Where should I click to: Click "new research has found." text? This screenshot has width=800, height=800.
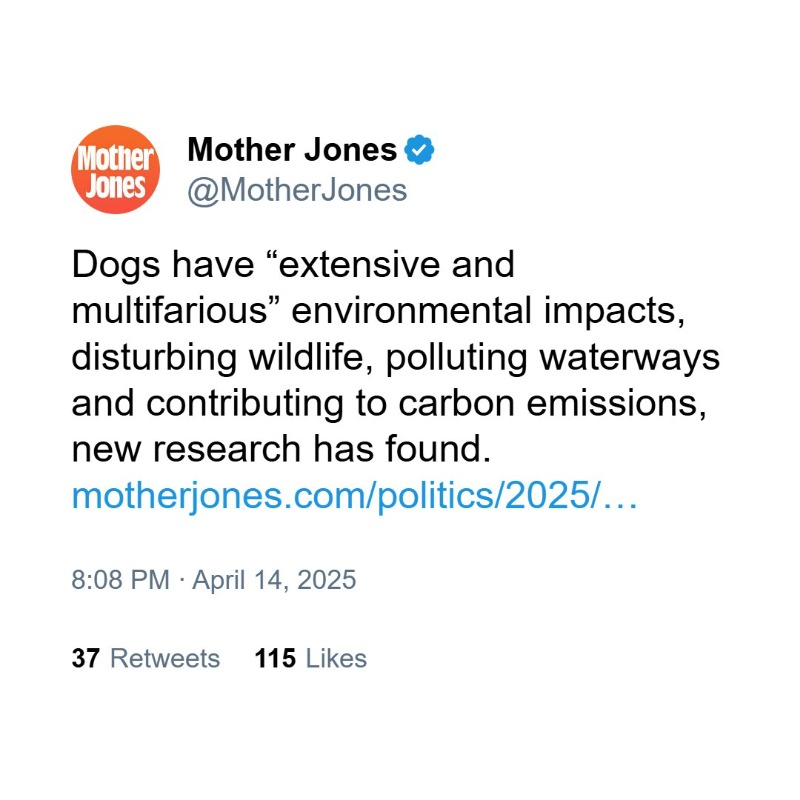(x=281, y=449)
